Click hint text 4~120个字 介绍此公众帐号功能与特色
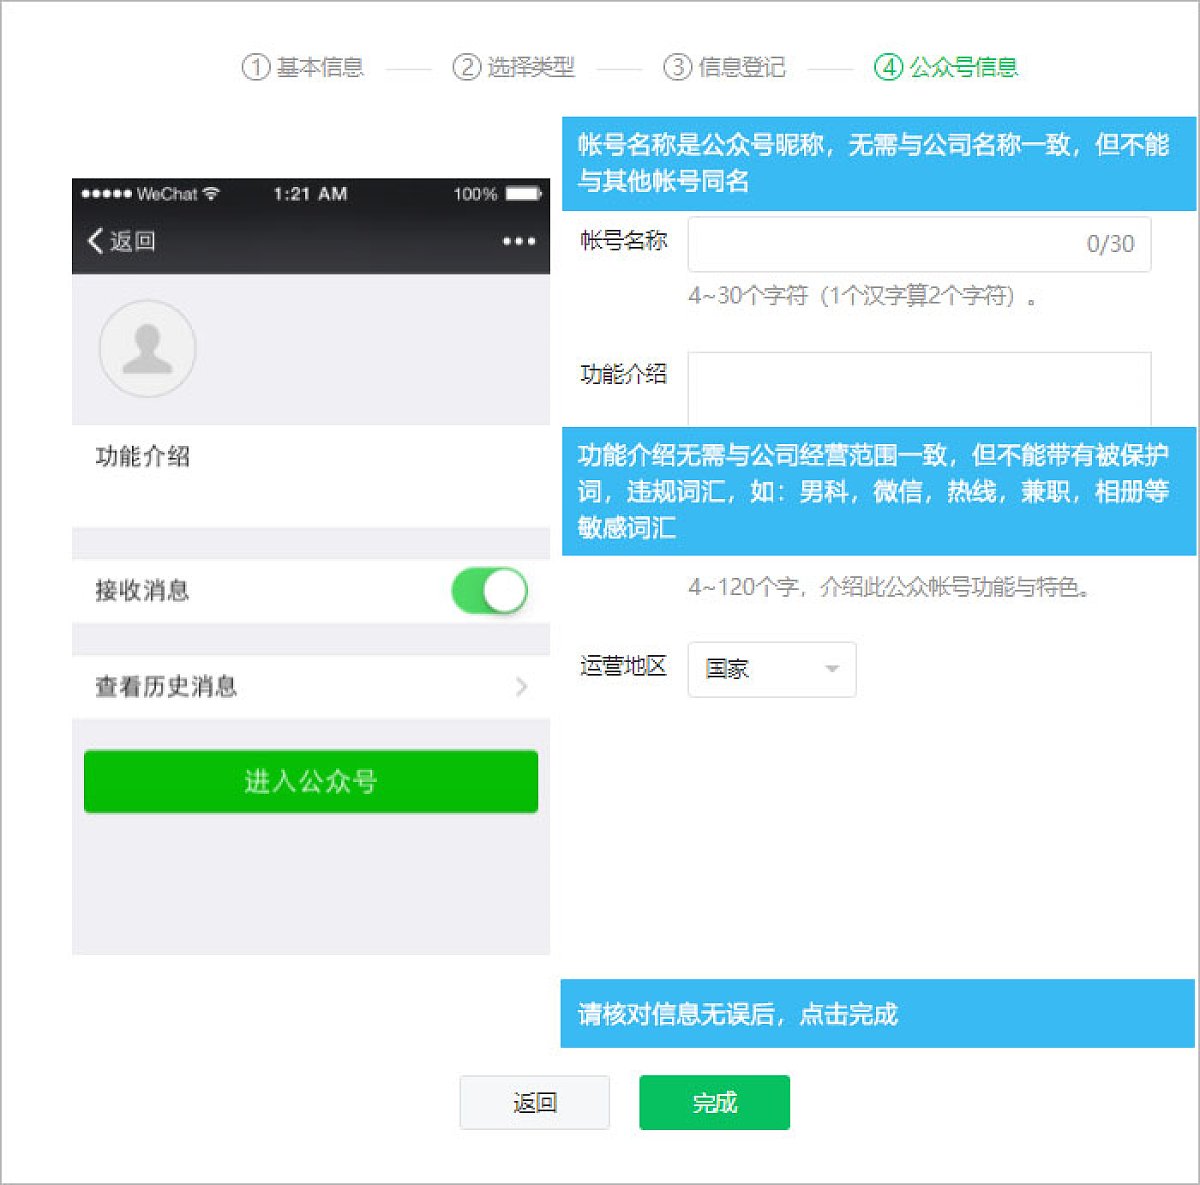Viewport: 1200px width, 1185px height. click(x=890, y=587)
